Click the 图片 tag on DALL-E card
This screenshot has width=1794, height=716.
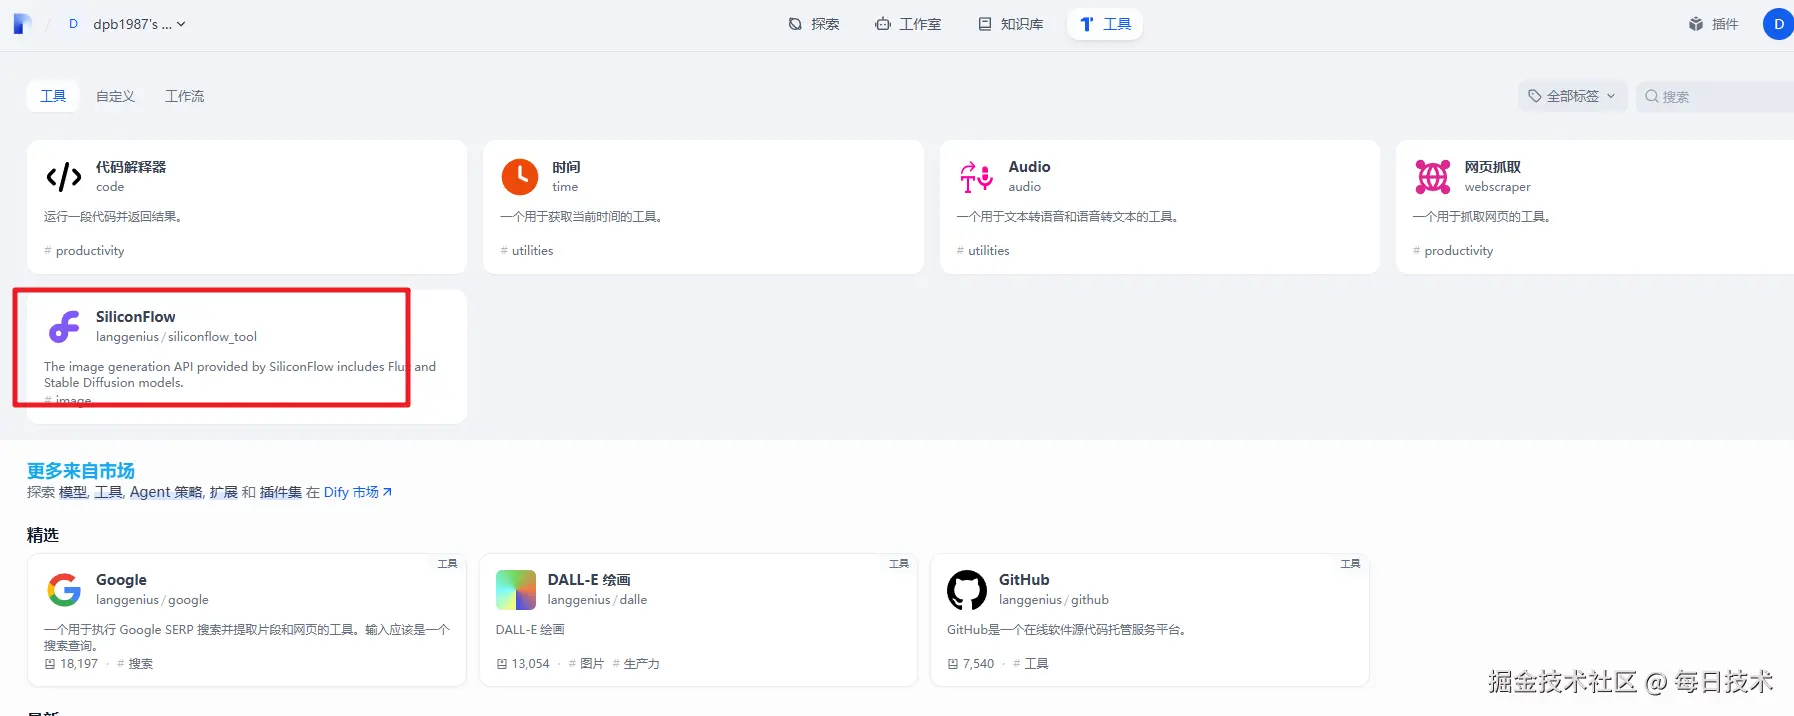[586, 664]
